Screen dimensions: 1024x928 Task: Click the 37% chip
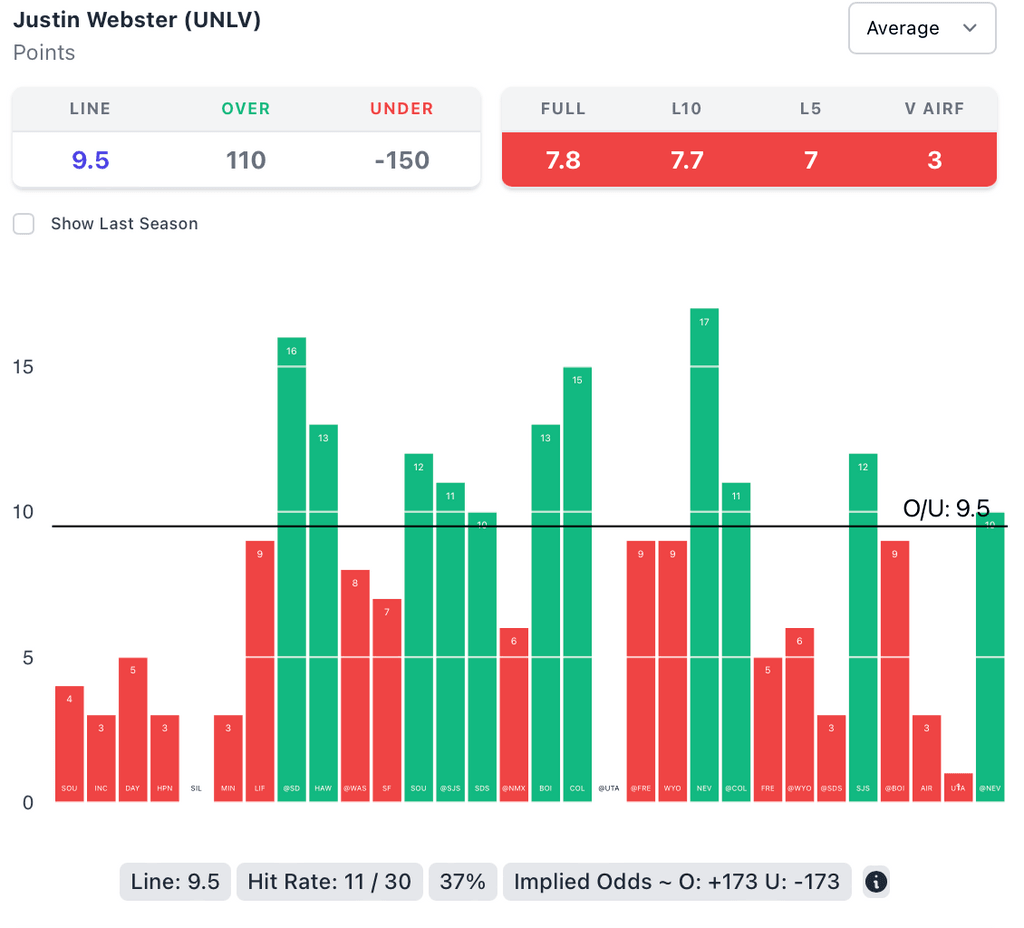[462, 882]
